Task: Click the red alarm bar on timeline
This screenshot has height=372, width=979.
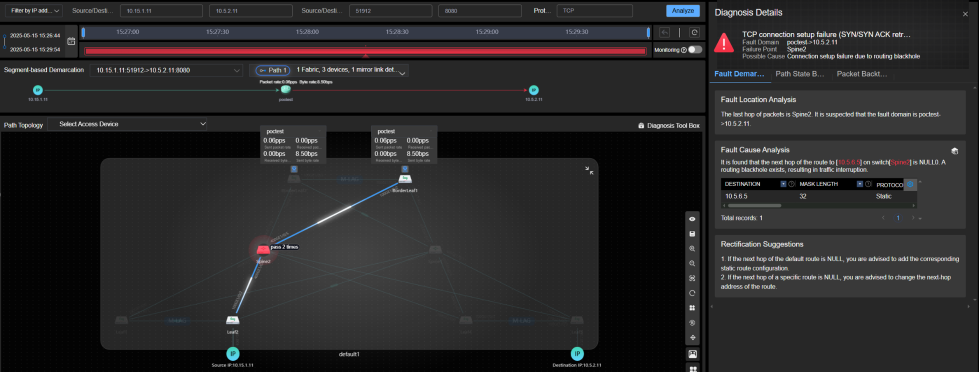Action: point(365,51)
